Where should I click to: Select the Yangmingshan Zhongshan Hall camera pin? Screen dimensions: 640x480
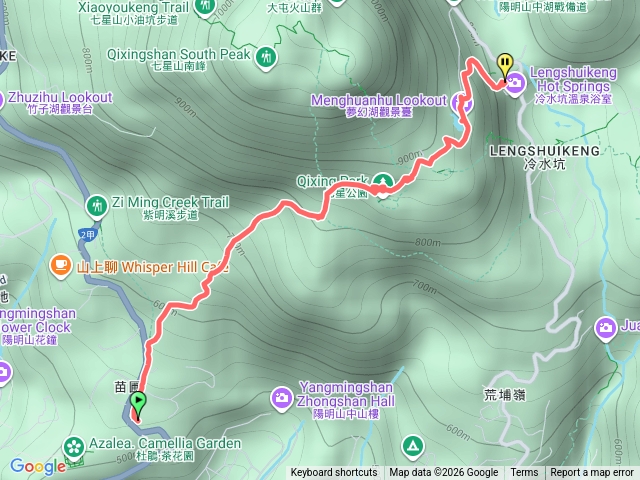[282, 399]
